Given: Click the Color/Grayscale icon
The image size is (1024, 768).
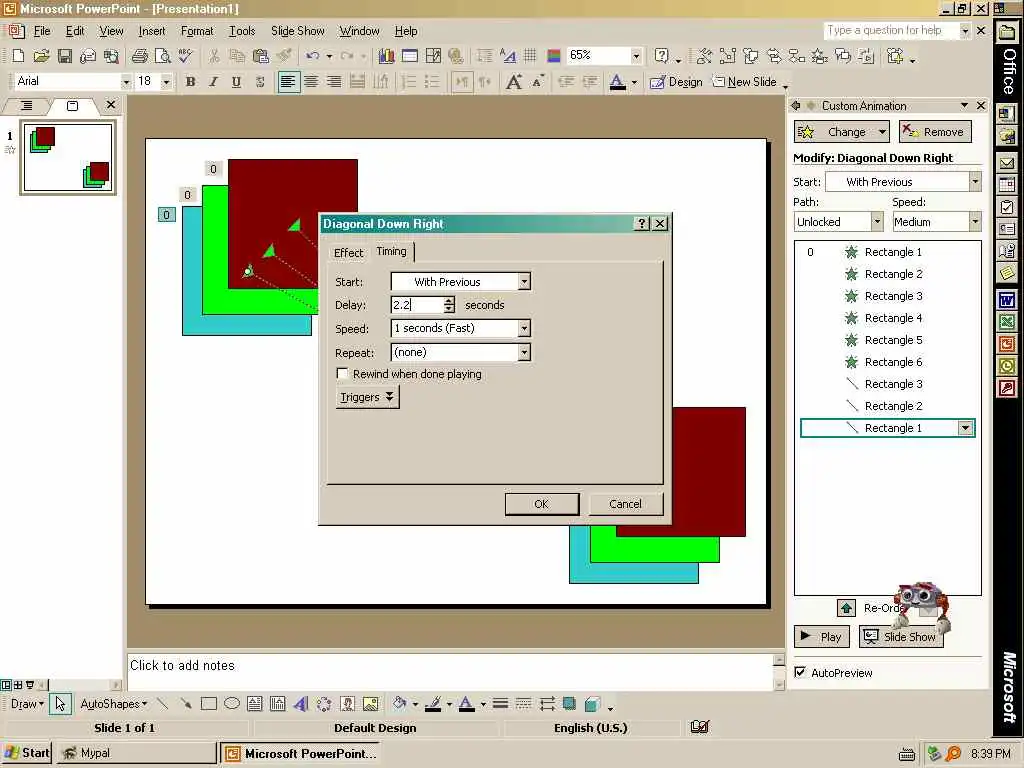Looking at the screenshot, I should click(554, 56).
